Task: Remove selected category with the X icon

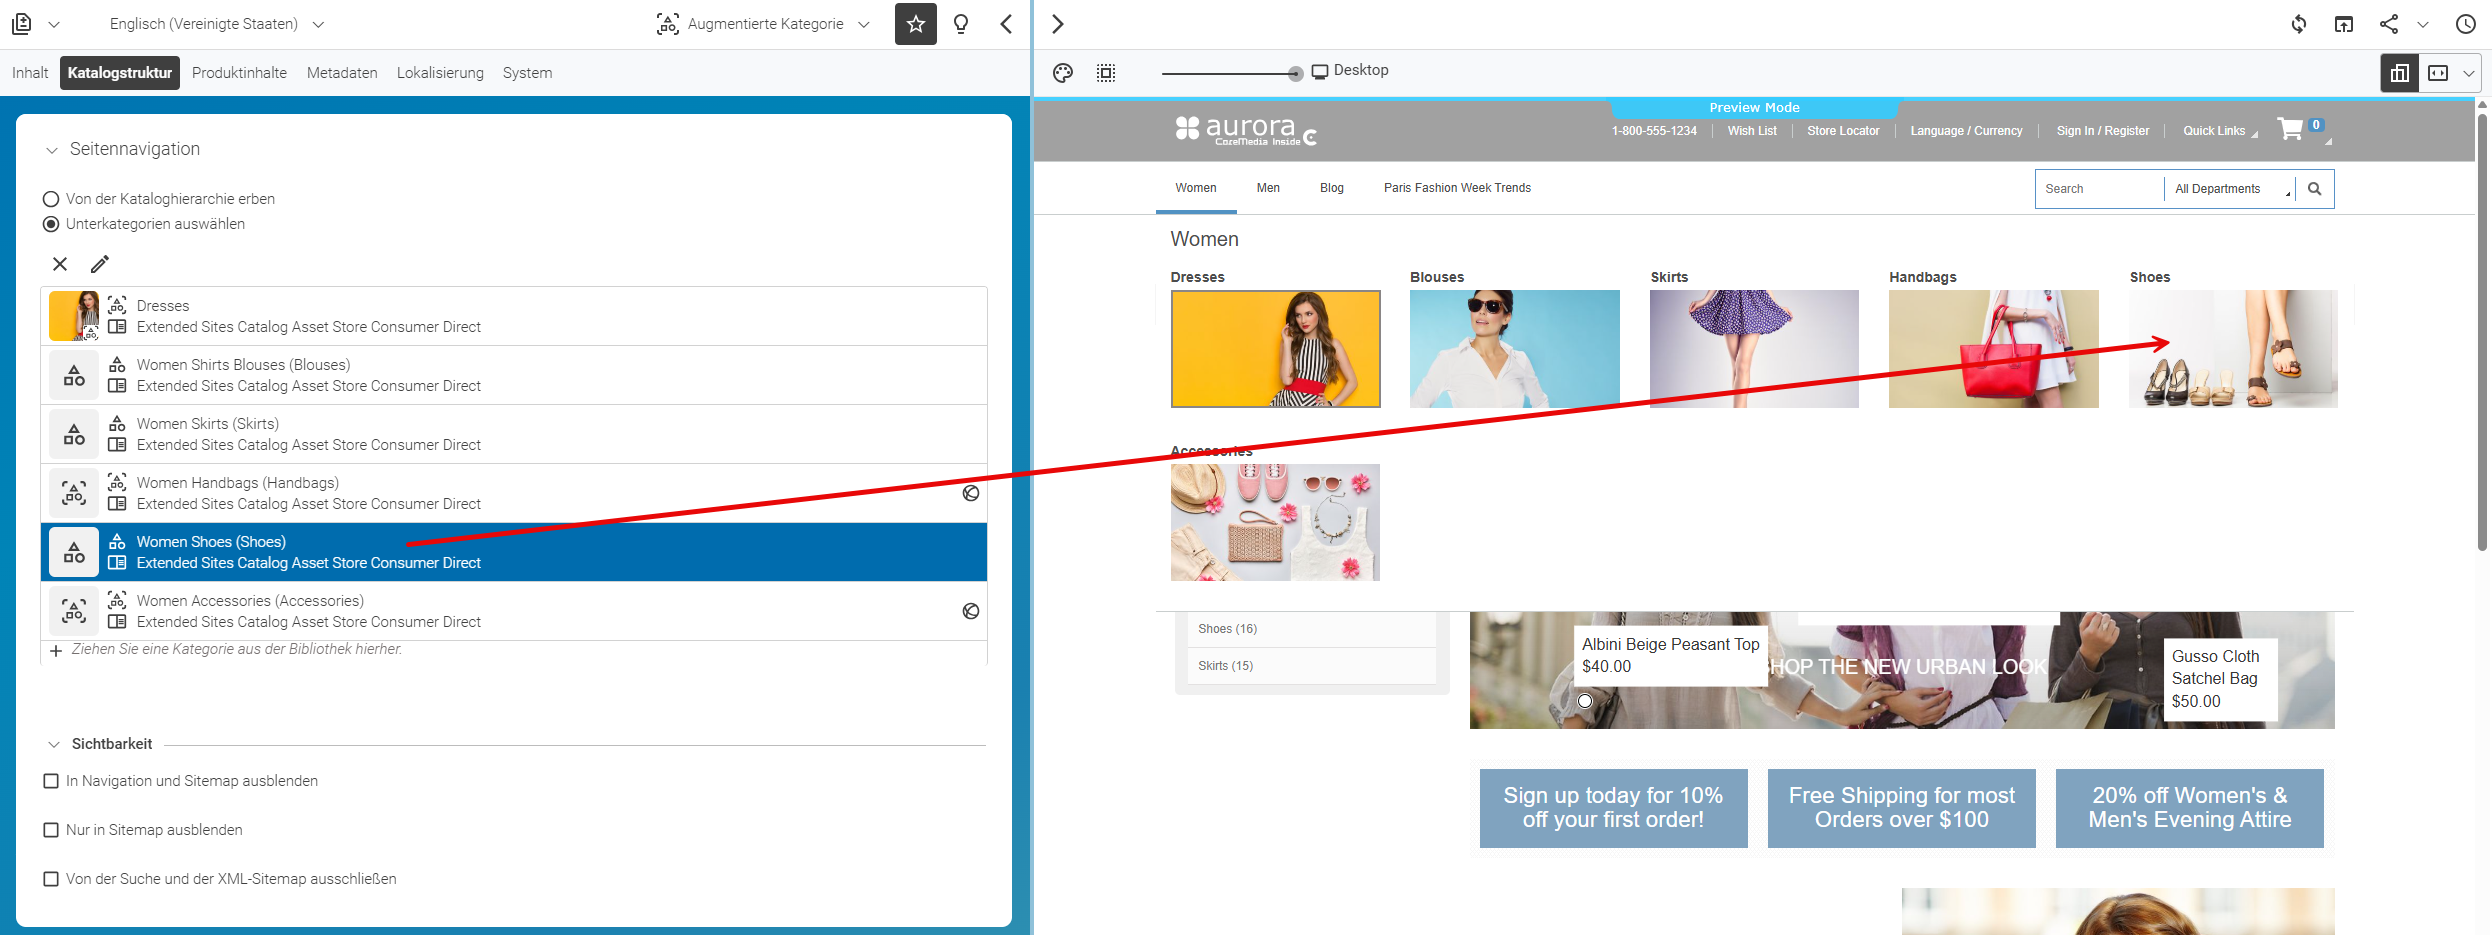Action: coord(60,264)
